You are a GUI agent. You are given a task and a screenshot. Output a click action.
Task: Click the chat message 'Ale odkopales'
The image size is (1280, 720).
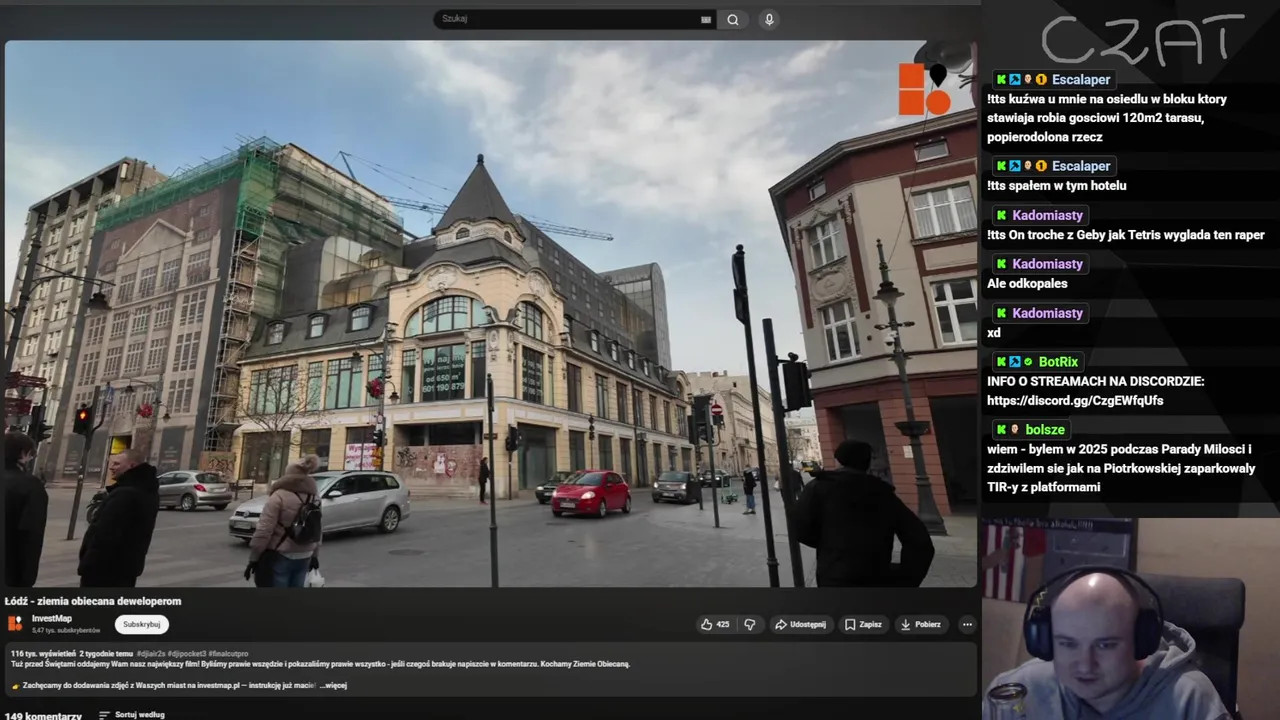pyautogui.click(x=1027, y=284)
